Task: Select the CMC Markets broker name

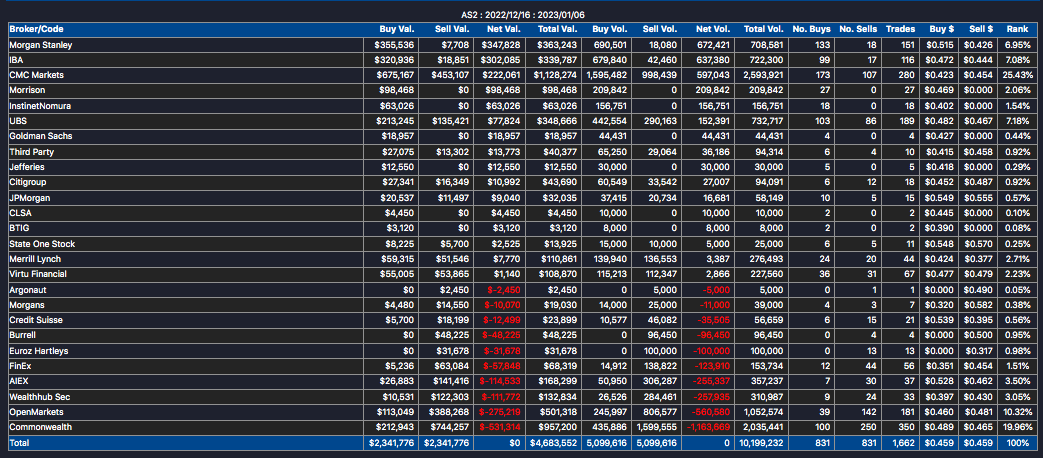Action: coord(37,74)
